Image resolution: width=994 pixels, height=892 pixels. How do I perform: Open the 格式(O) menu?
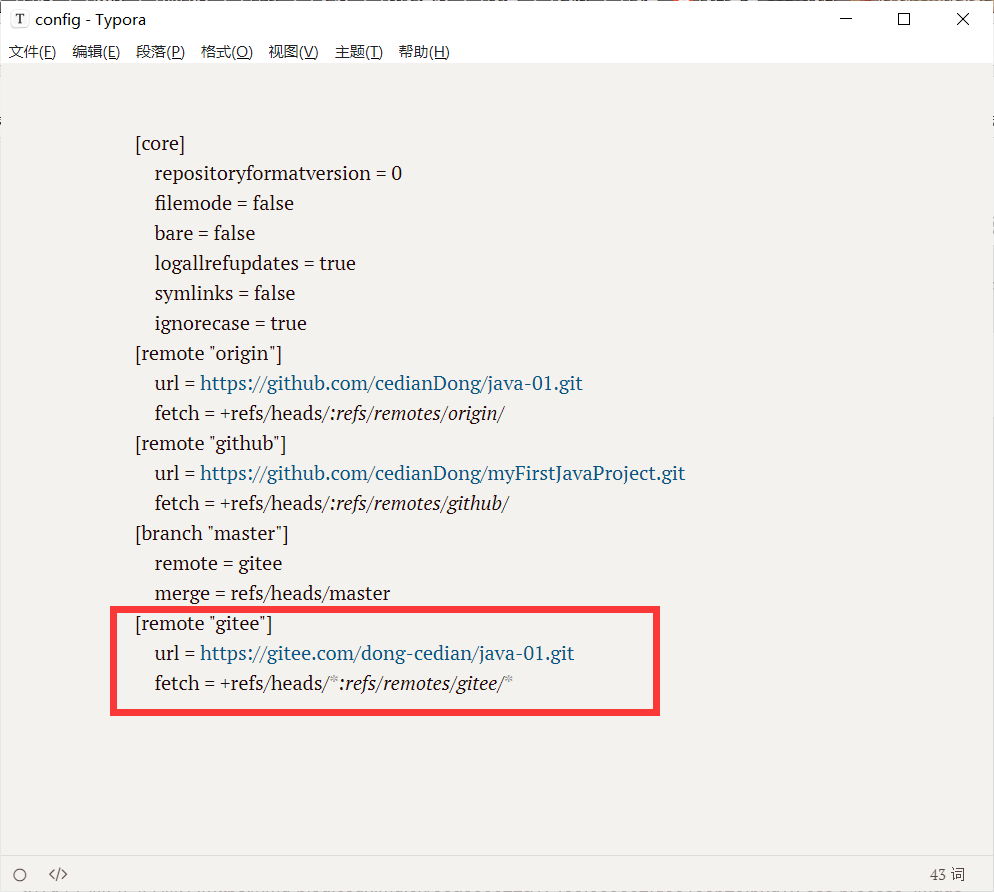[x=226, y=52]
